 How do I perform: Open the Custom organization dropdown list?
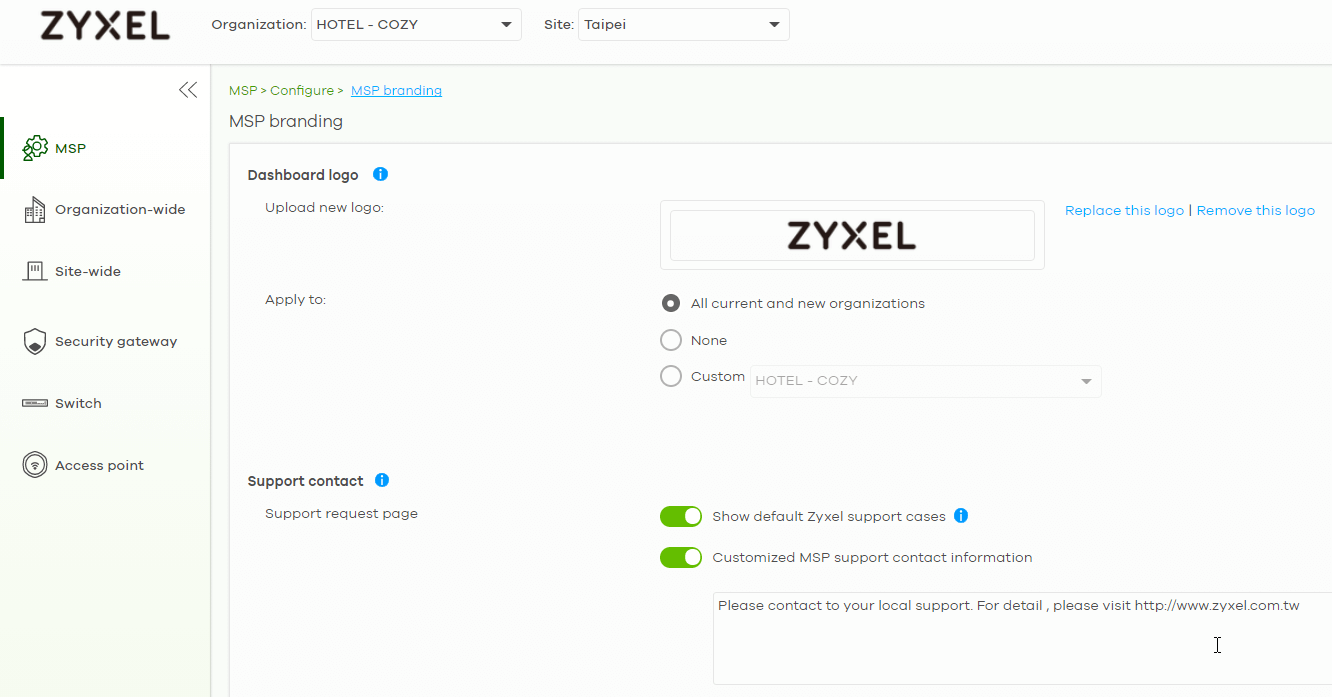(926, 381)
